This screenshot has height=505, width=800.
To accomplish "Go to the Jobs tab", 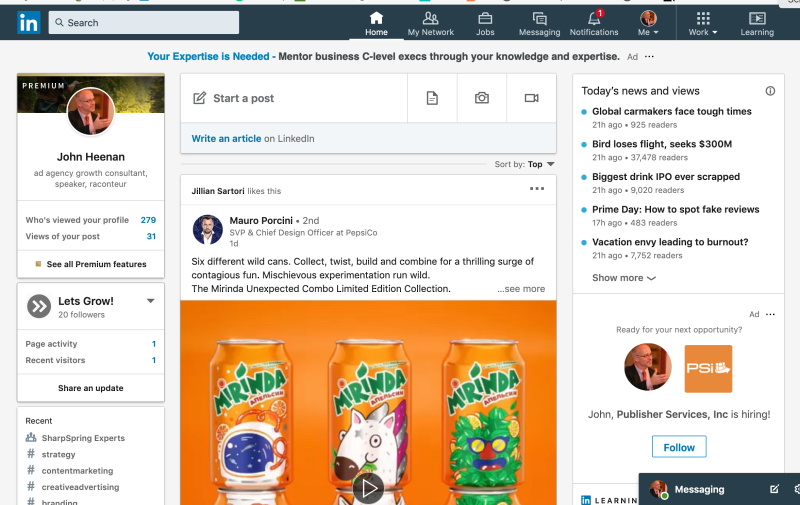I will tap(485, 24).
